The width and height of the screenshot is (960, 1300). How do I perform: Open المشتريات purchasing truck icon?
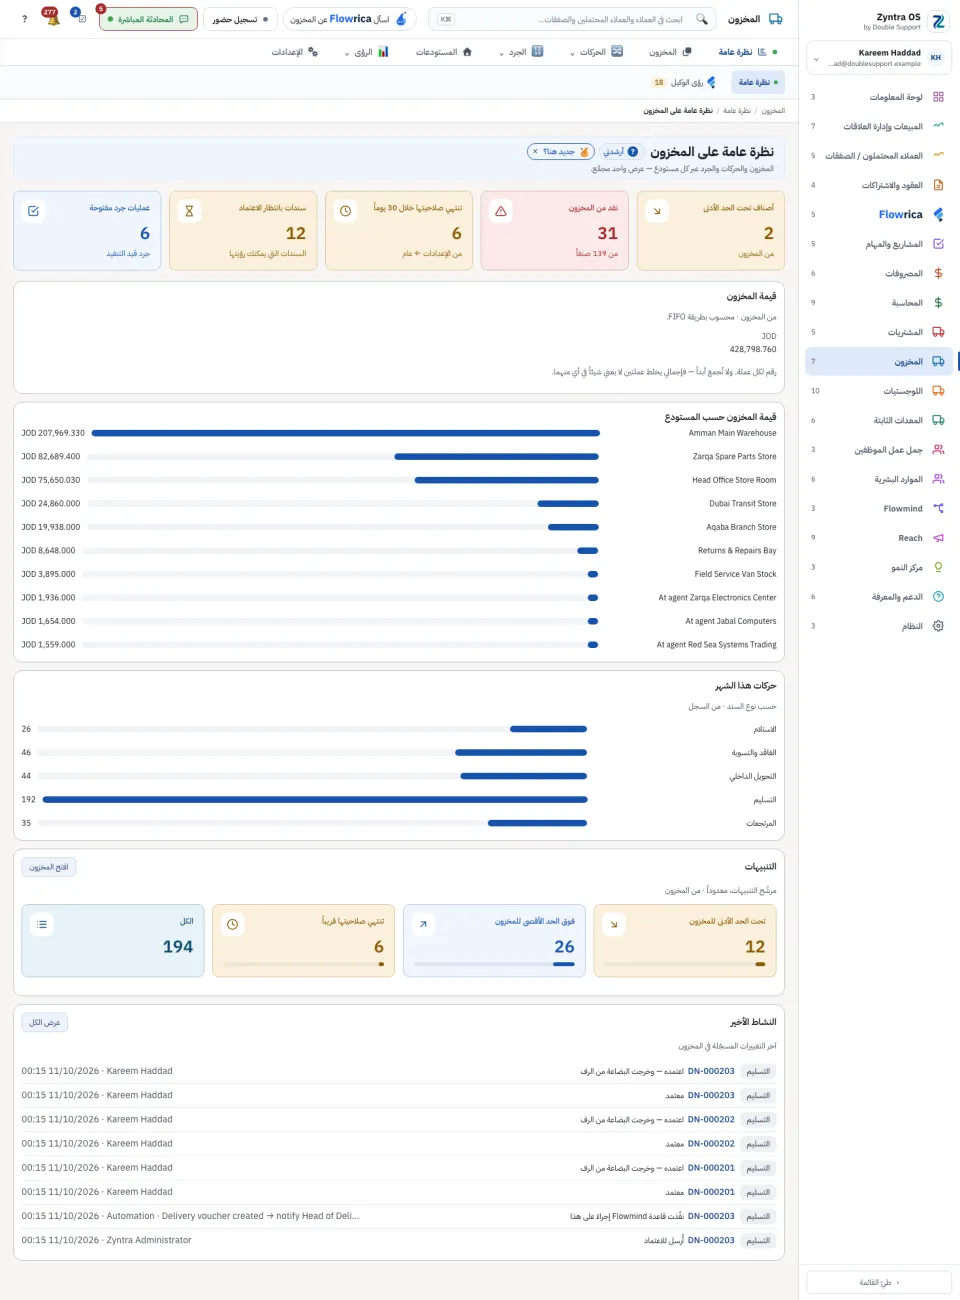(938, 332)
